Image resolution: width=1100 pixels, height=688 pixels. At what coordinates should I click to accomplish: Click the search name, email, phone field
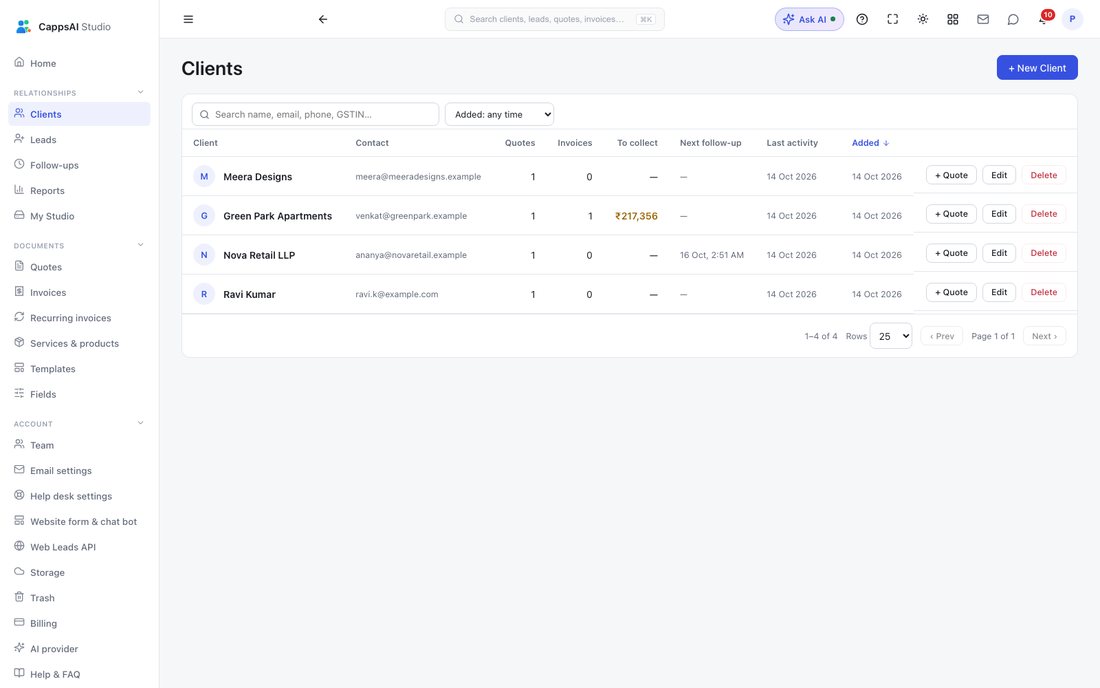click(x=316, y=114)
